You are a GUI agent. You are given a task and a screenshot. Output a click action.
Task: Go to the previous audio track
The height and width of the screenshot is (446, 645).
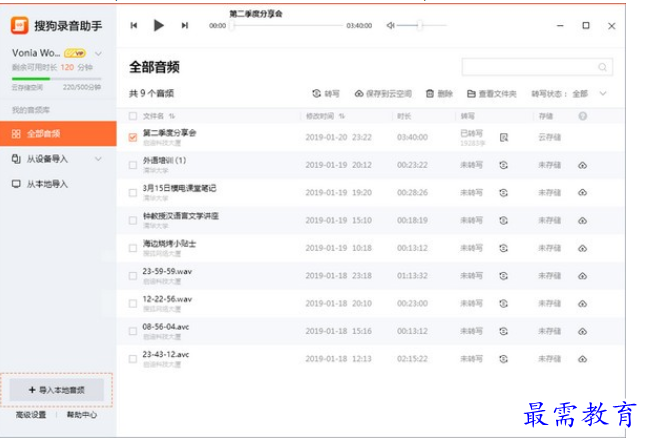[x=134, y=26]
